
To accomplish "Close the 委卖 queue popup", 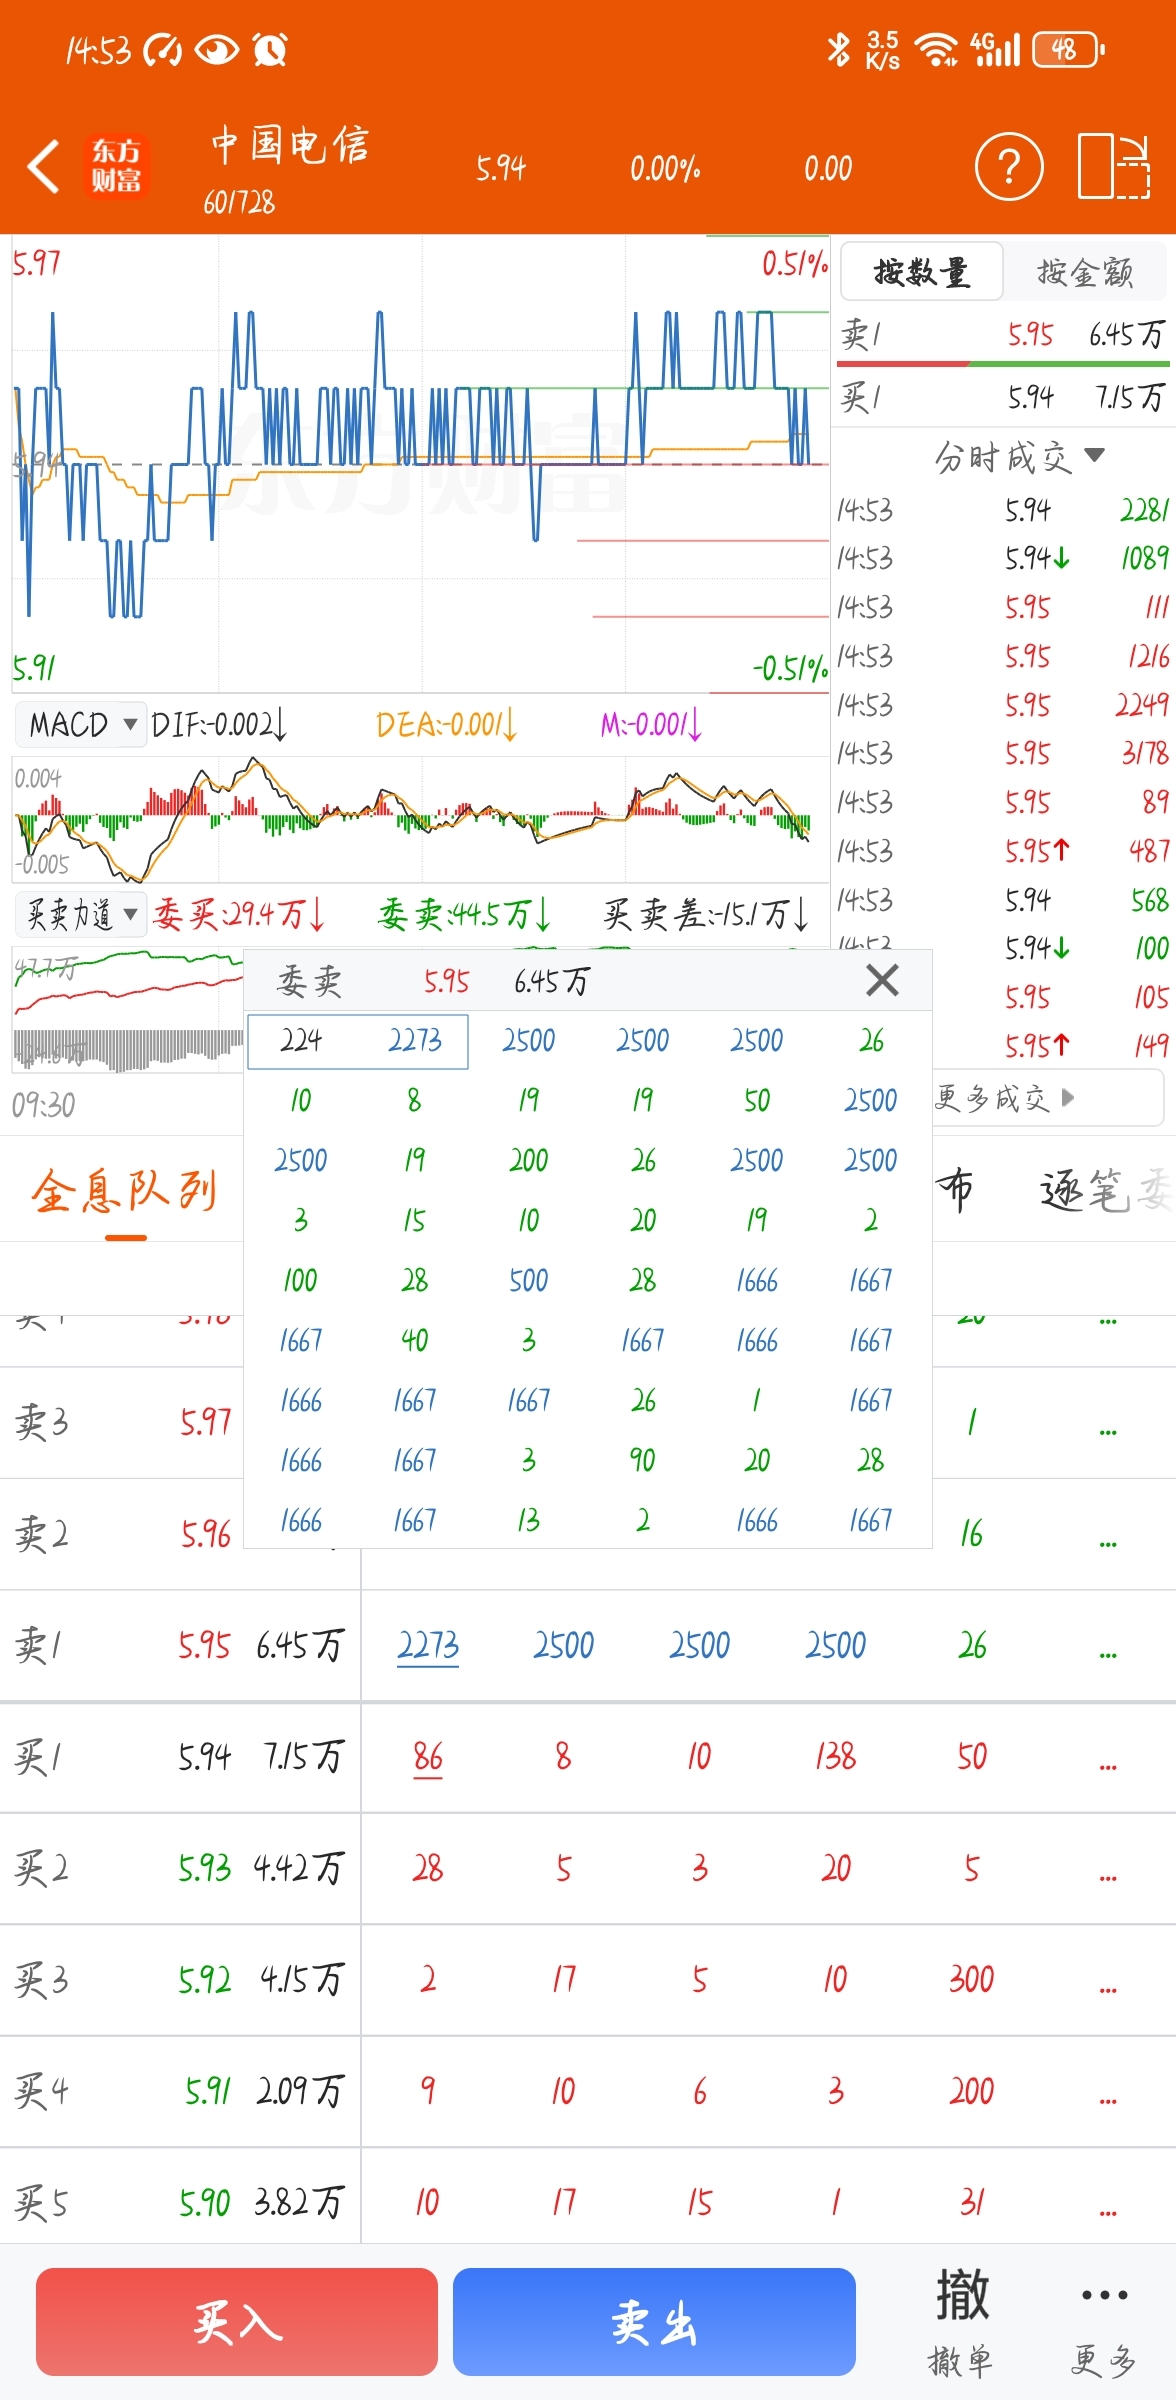I will tap(882, 980).
